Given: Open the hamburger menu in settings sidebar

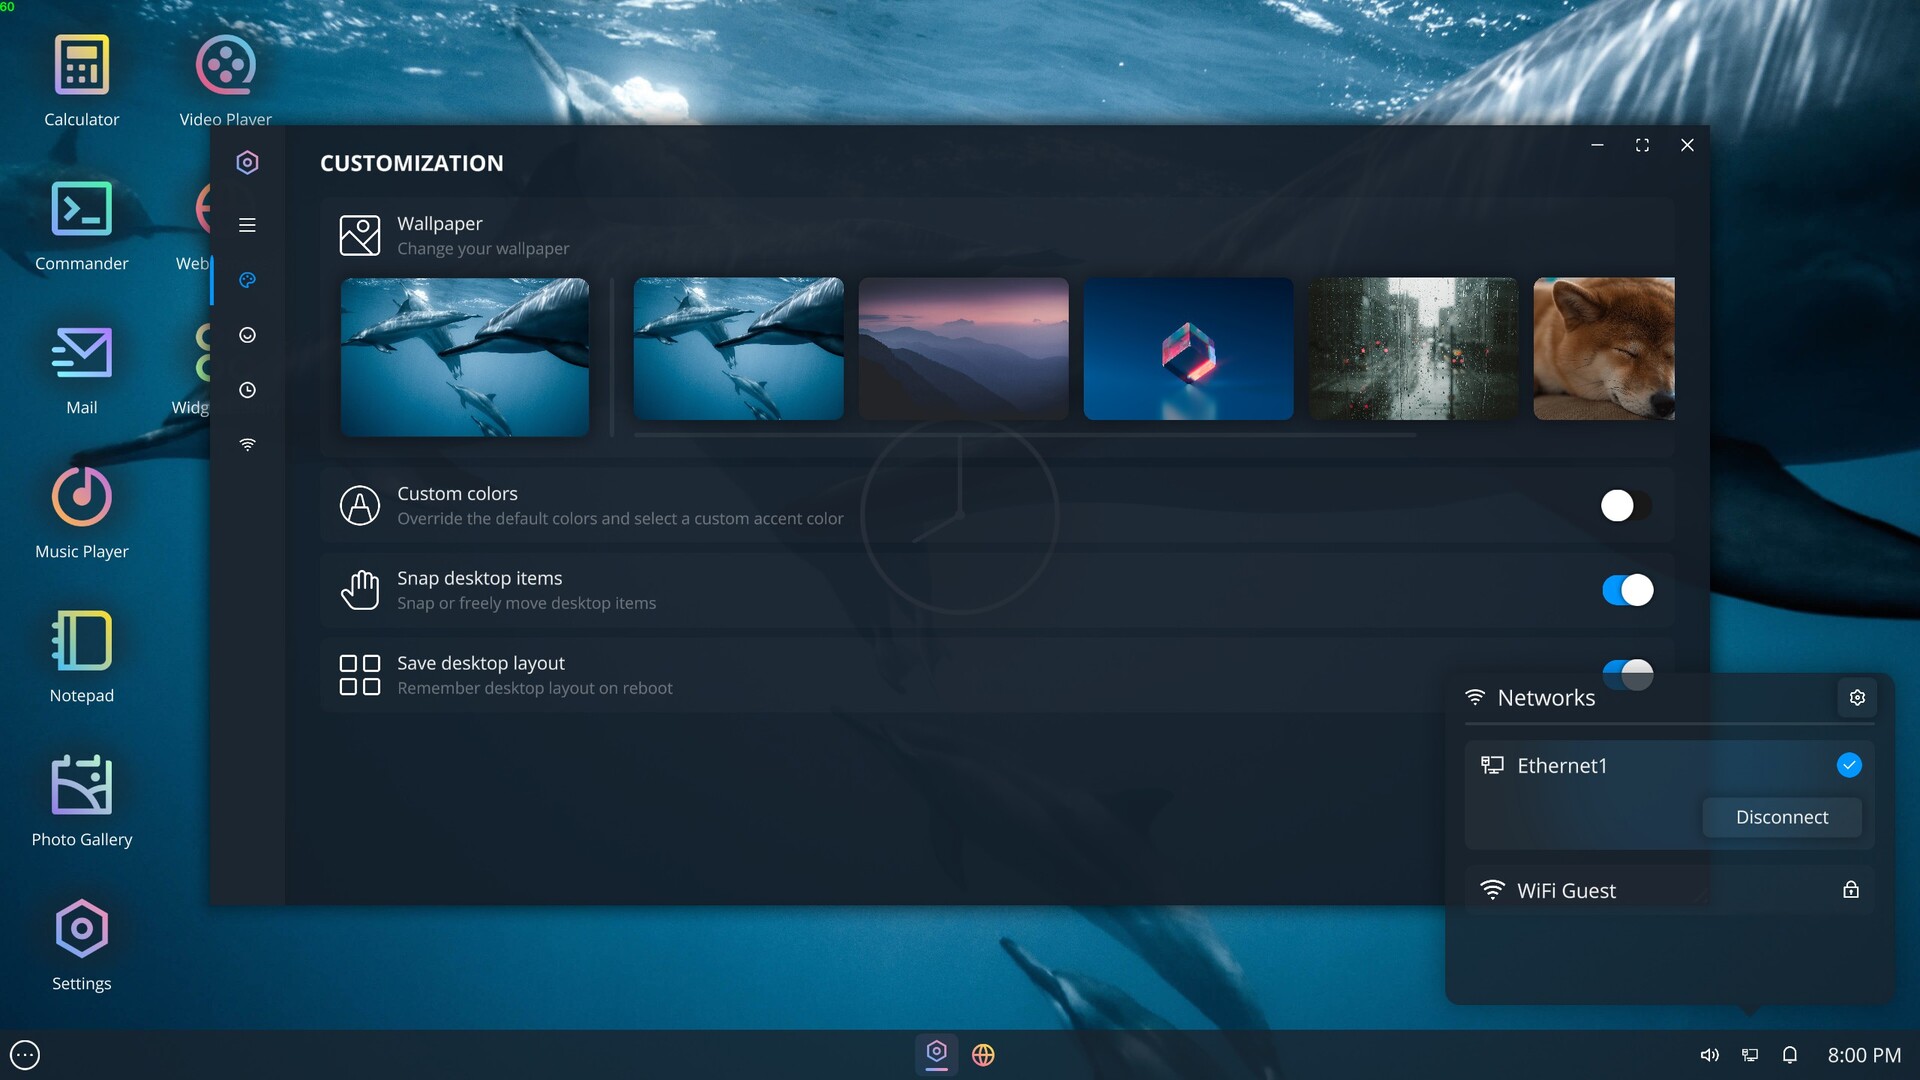Looking at the screenshot, I should [x=247, y=225].
